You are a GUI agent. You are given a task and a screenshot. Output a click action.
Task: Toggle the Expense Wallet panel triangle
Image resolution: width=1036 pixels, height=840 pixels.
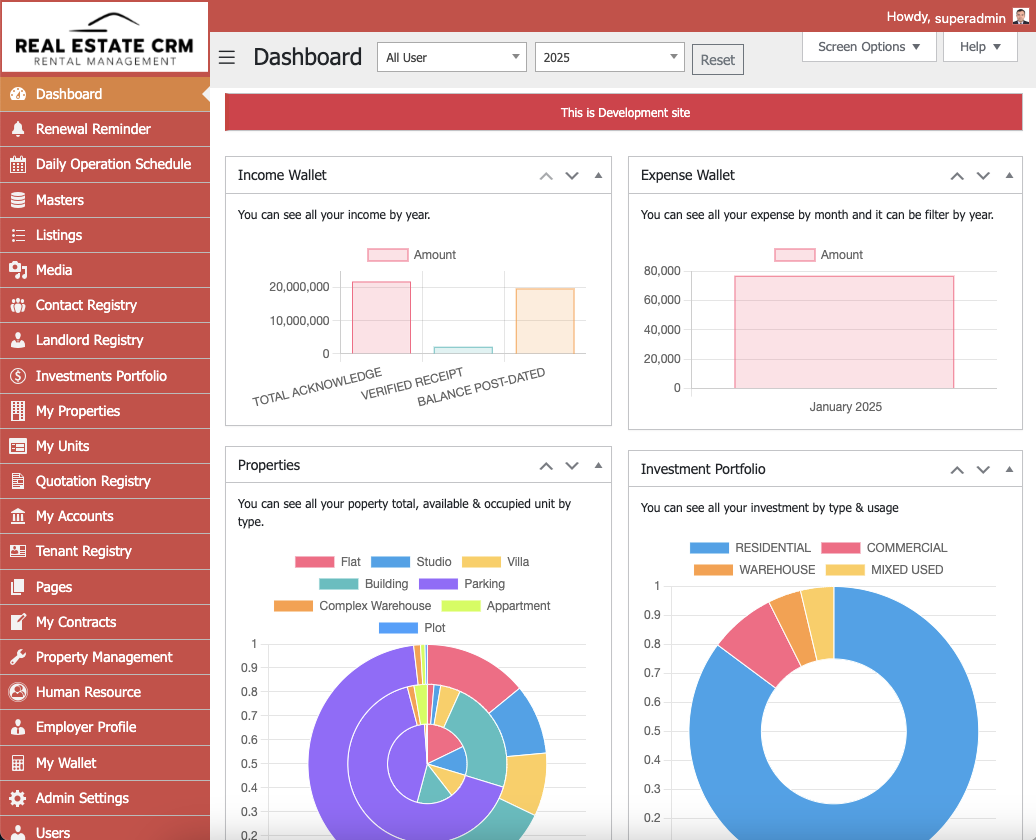pos(1009,175)
